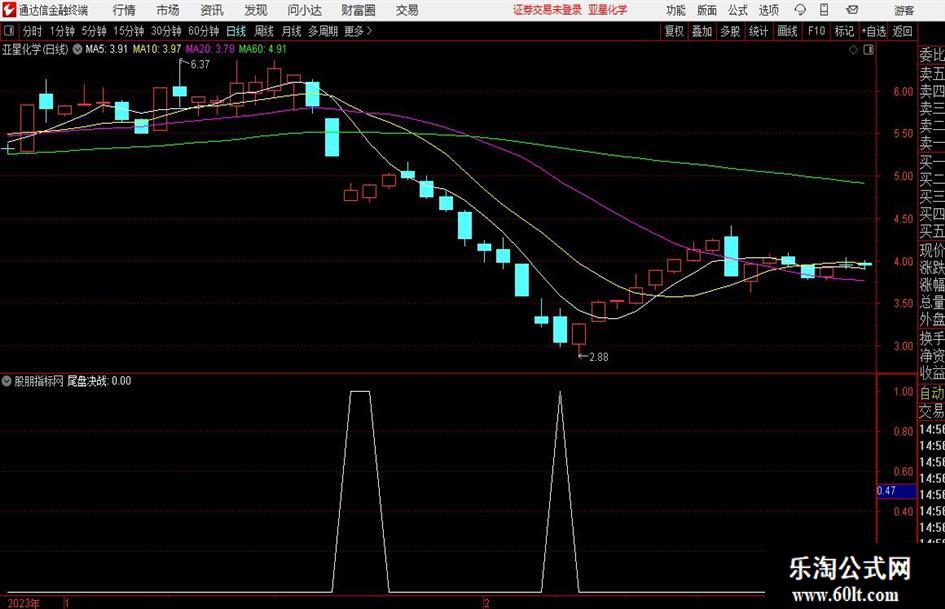This screenshot has width=945, height=609.
Task: Switch to 60分钟 period tab
Action: pos(203,31)
